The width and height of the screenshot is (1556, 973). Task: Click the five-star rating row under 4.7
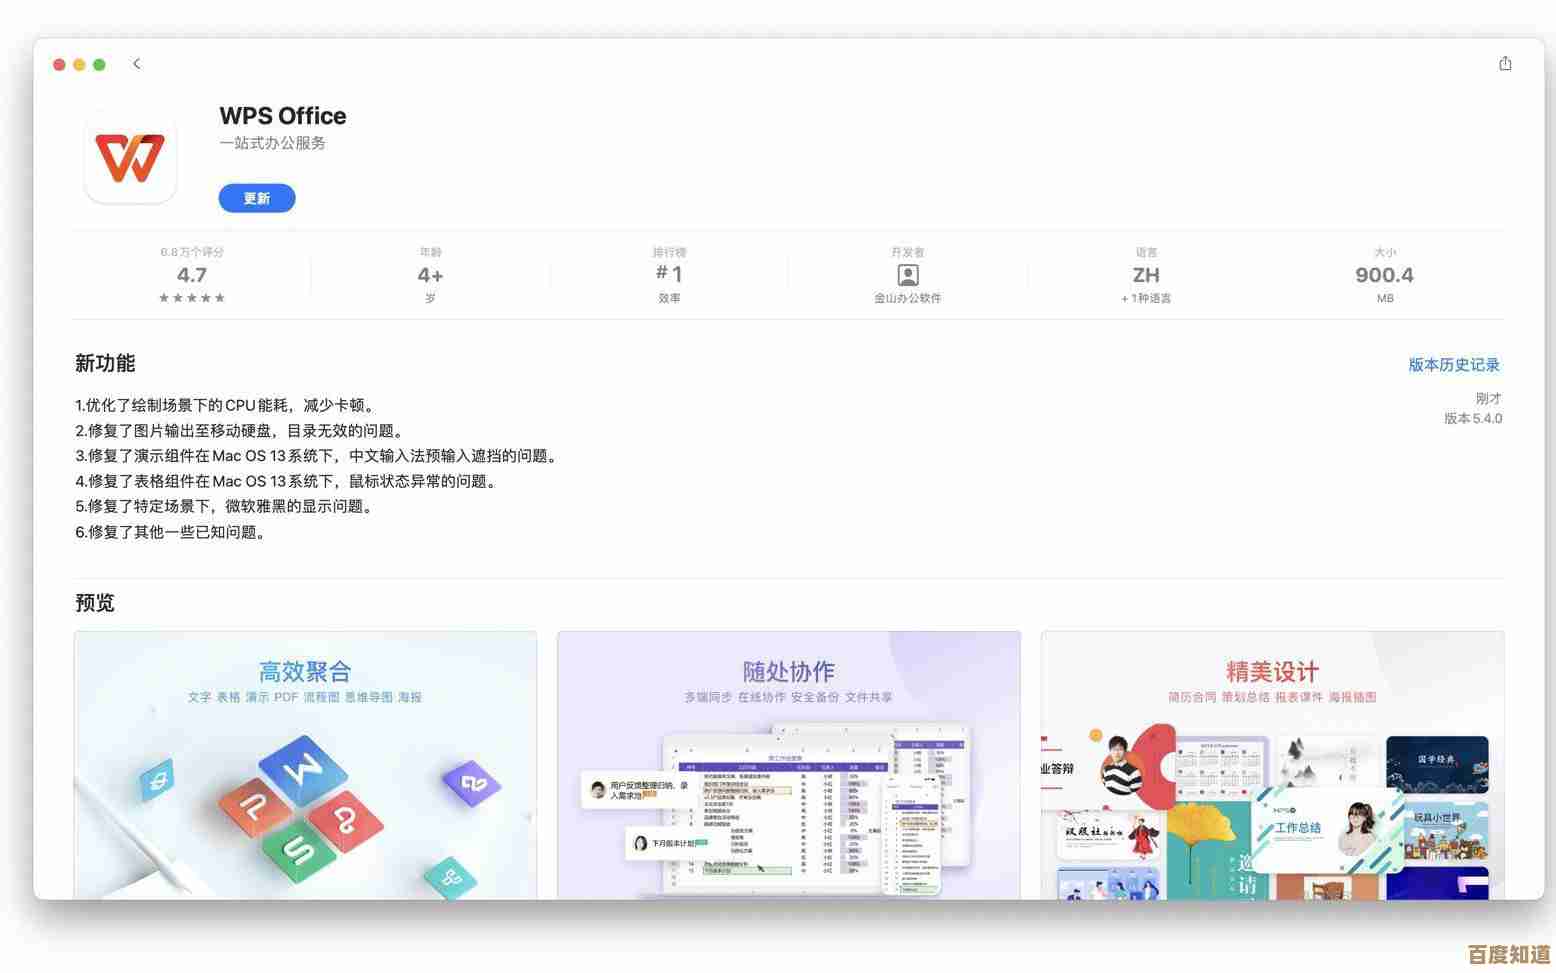191,297
